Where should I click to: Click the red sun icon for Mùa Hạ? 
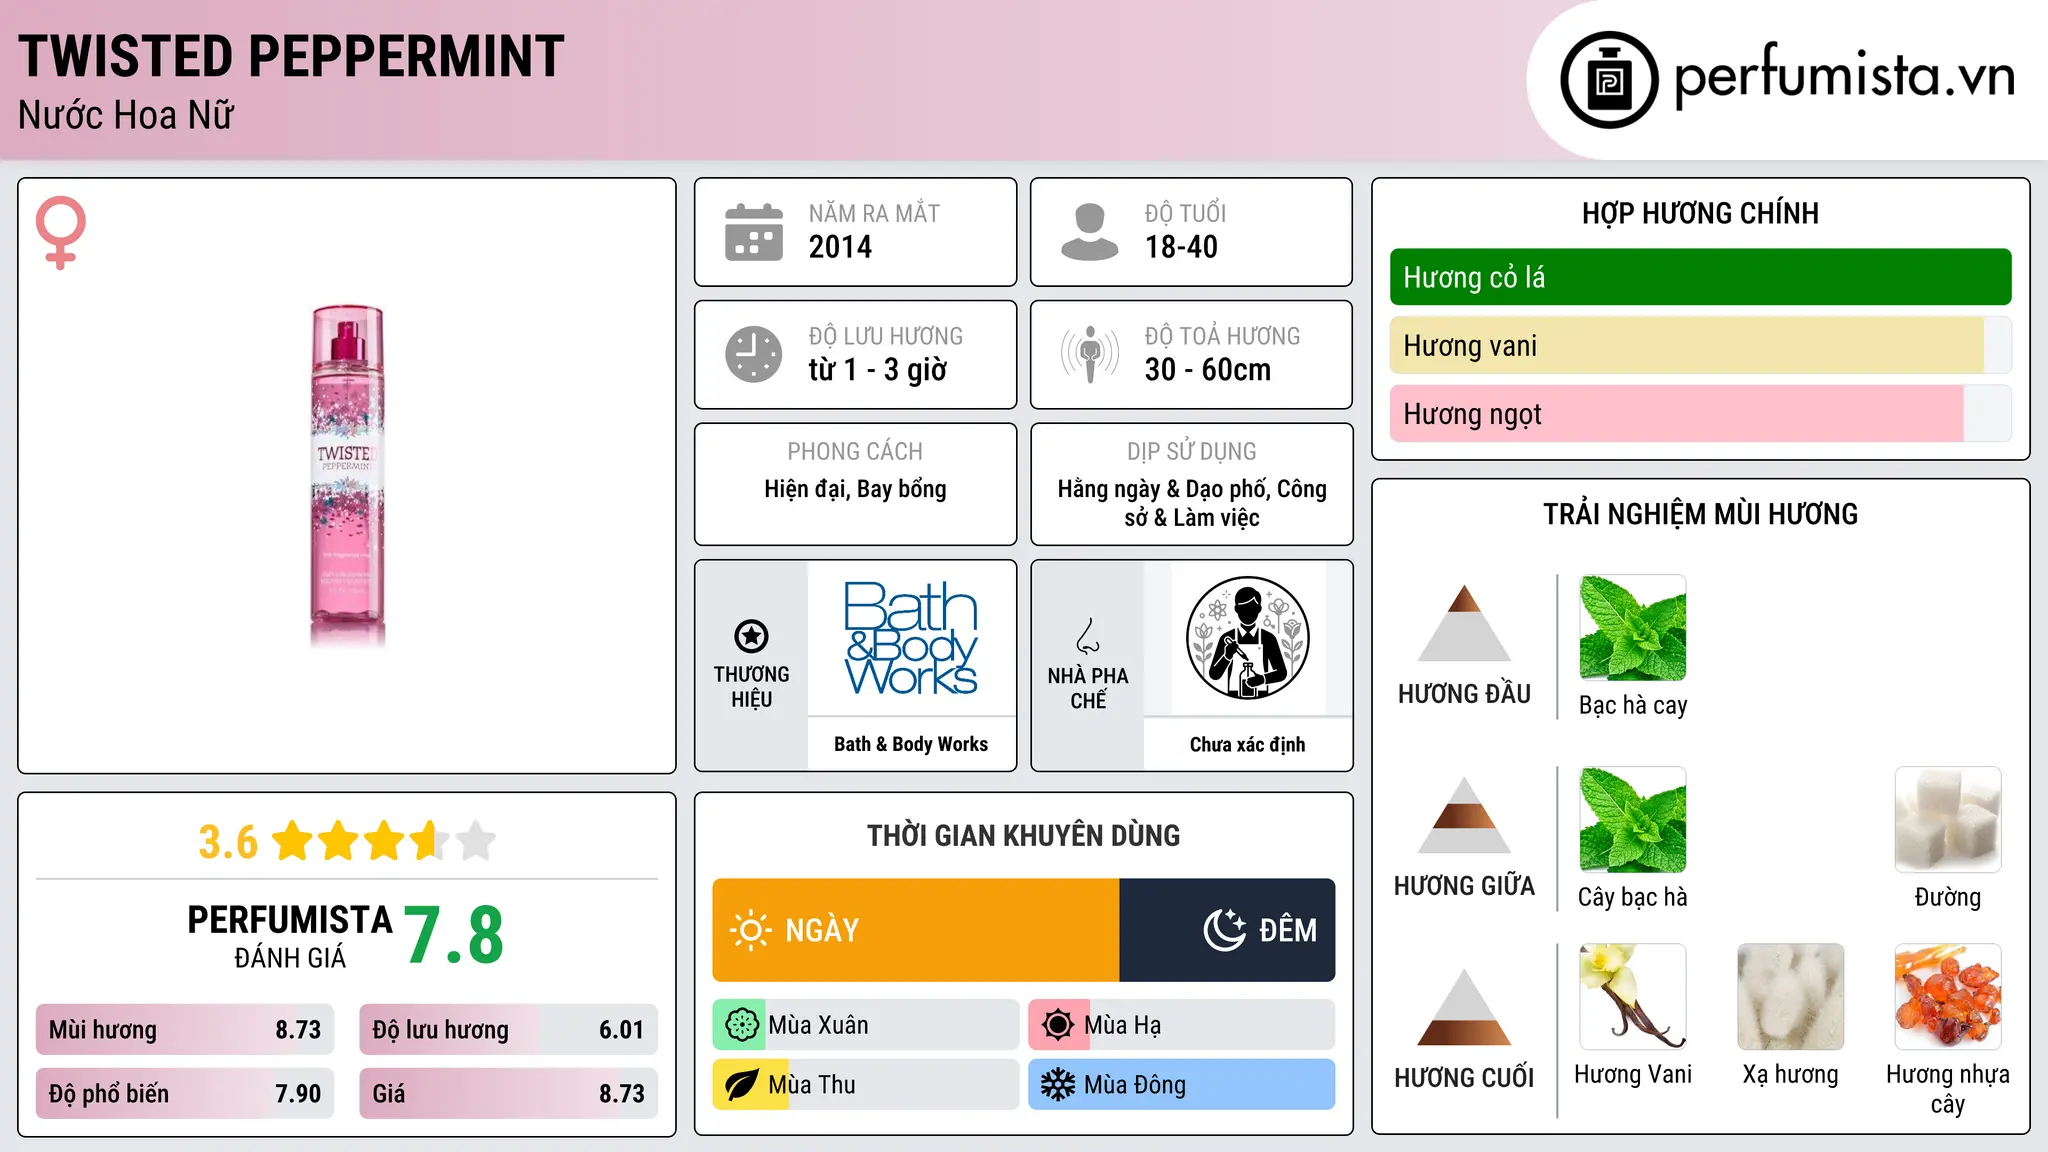(1057, 1025)
